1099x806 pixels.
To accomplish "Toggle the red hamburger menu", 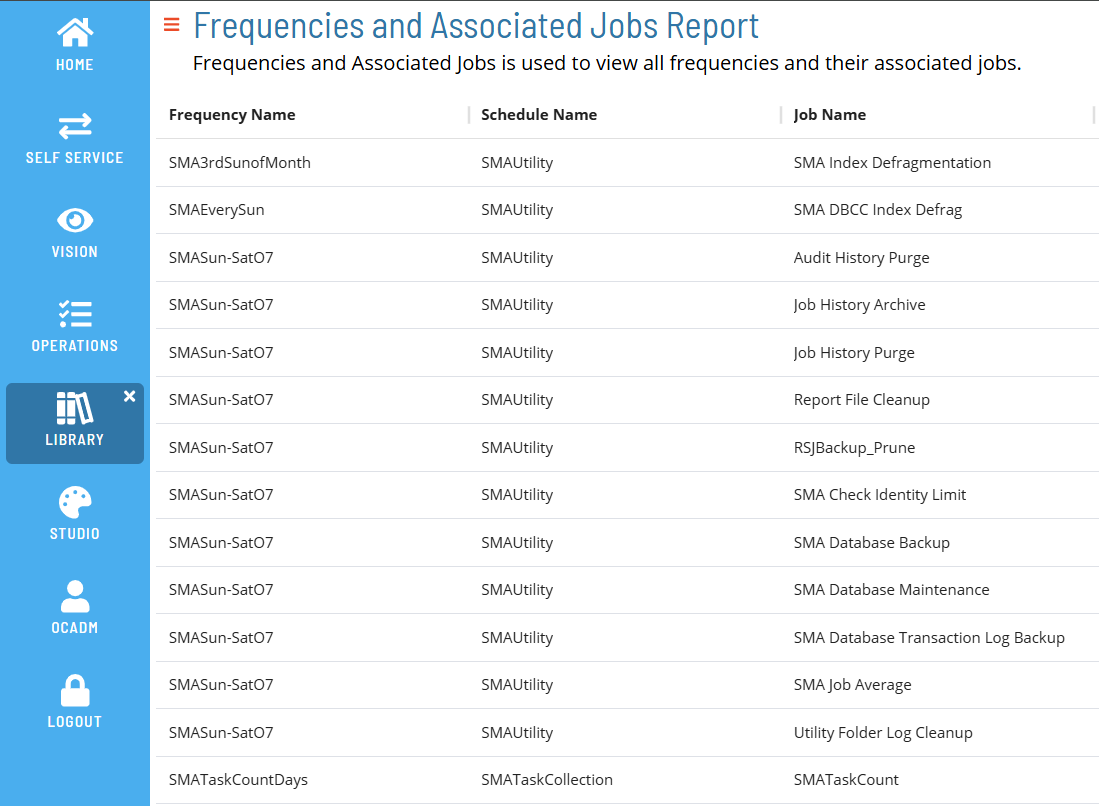I will coord(171,25).
